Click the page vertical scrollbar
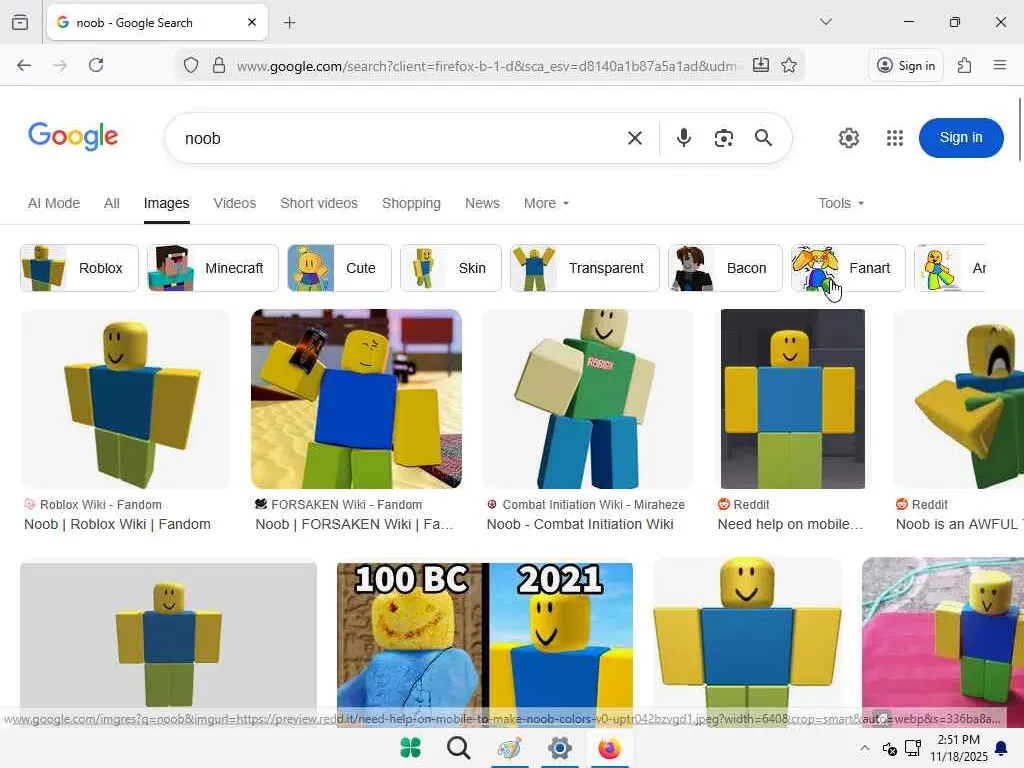 (x=1019, y=129)
